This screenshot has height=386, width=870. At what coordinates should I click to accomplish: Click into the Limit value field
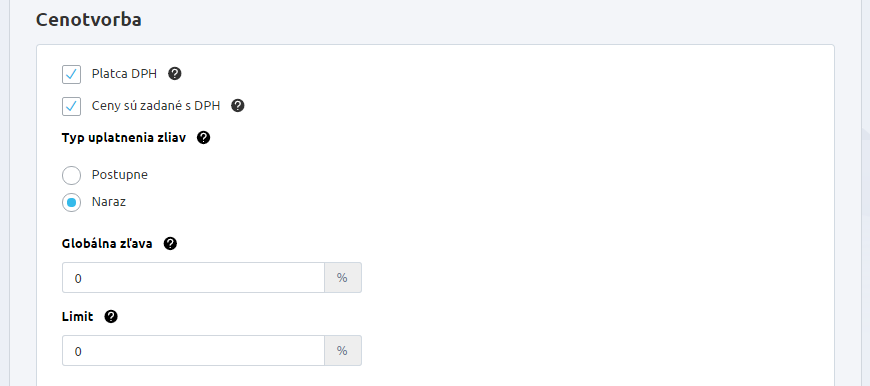point(193,351)
